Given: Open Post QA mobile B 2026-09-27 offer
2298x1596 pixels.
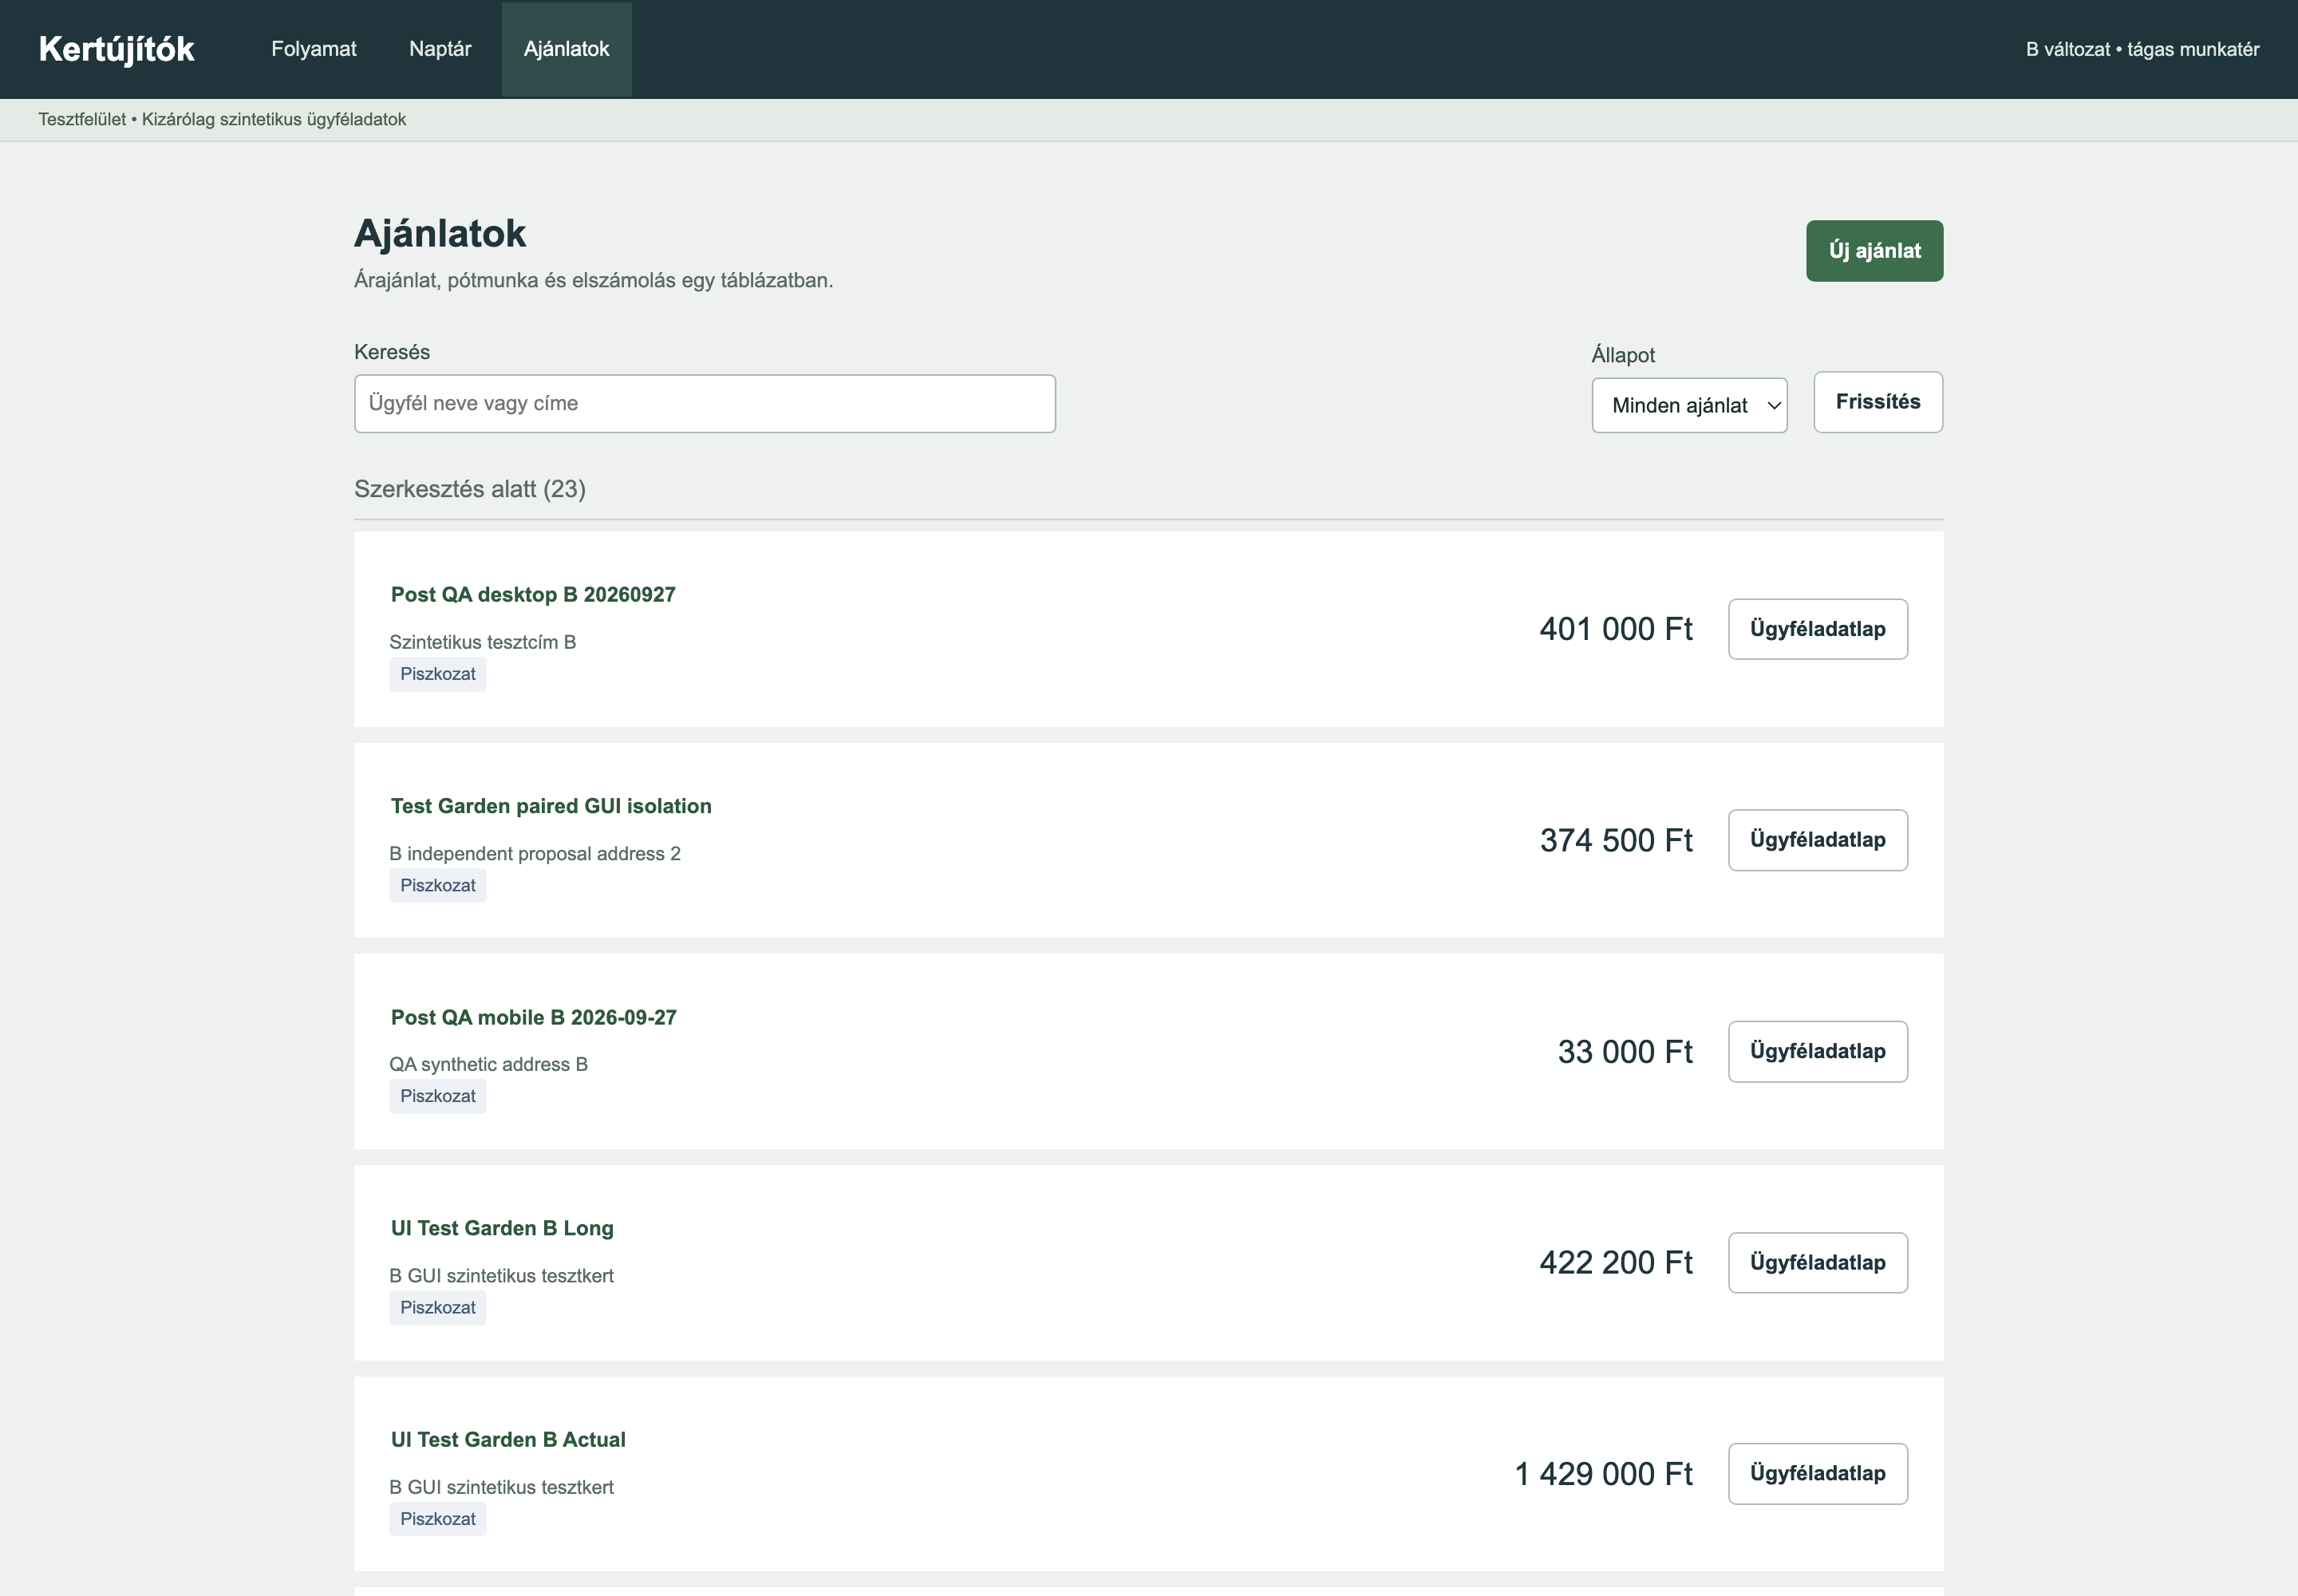Looking at the screenshot, I should pos(534,1018).
